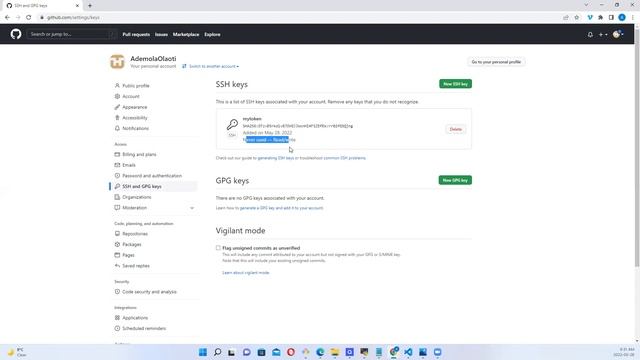Close the SSH and GPG keys tab
The image size is (640, 360).
[77, 6]
